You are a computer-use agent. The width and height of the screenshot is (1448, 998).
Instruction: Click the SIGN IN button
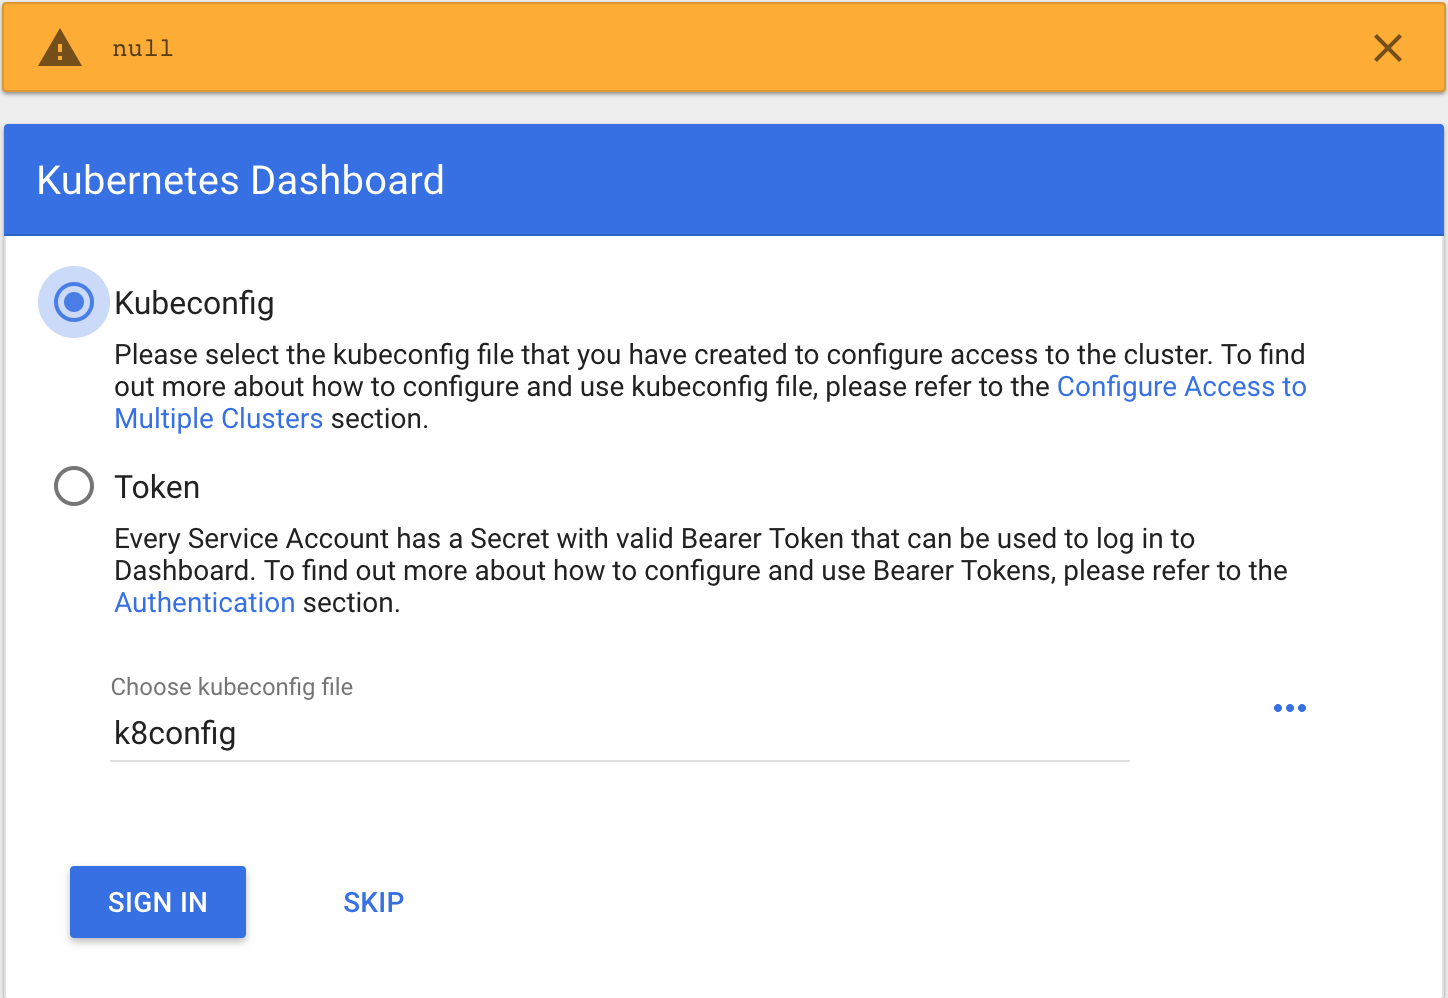157,901
